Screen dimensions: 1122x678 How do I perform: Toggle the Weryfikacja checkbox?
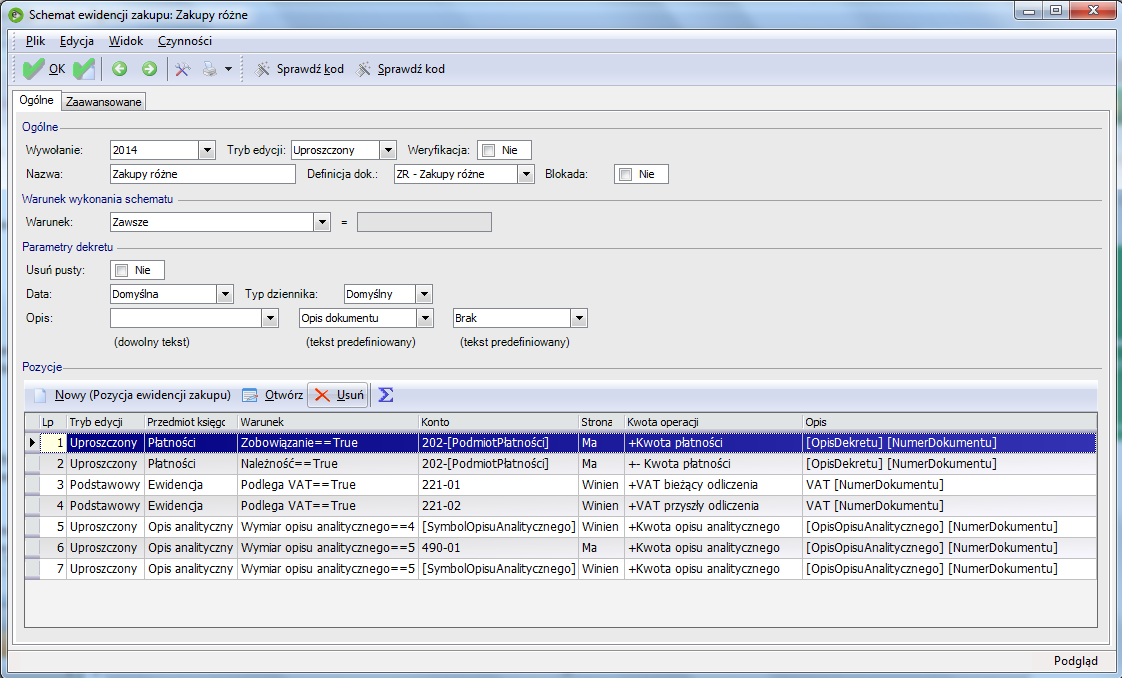[489, 150]
